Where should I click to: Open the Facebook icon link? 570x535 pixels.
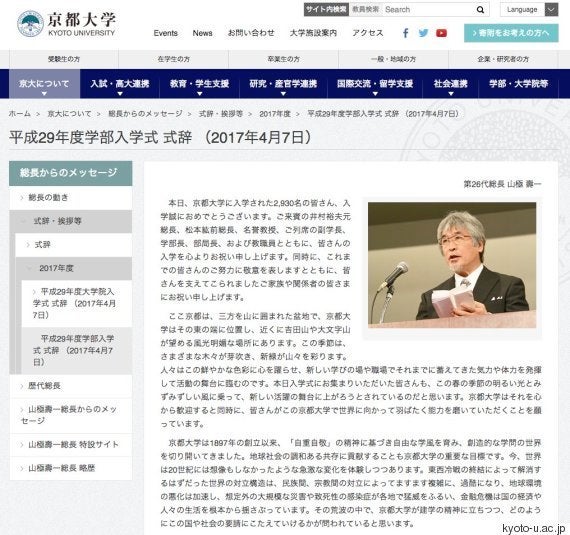[405, 33]
